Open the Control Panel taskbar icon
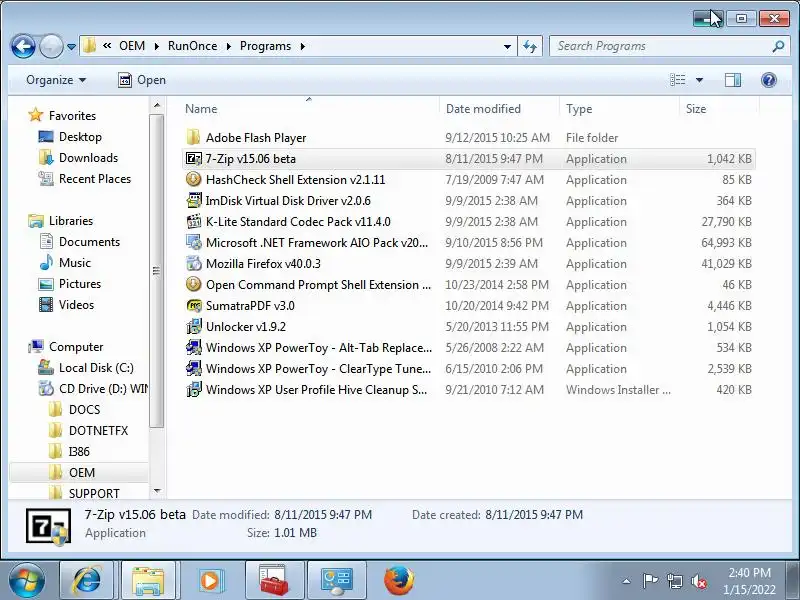The height and width of the screenshot is (600, 800). coord(337,580)
